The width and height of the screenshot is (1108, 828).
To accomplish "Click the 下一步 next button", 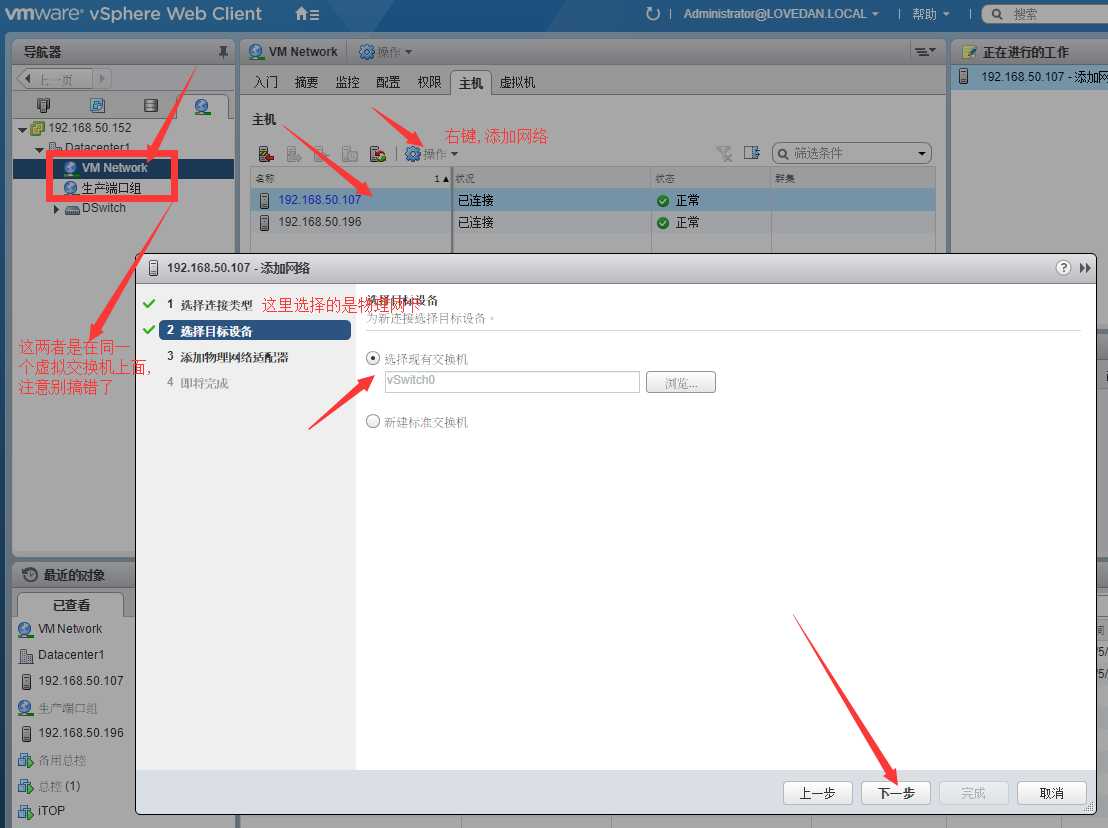I will point(895,793).
